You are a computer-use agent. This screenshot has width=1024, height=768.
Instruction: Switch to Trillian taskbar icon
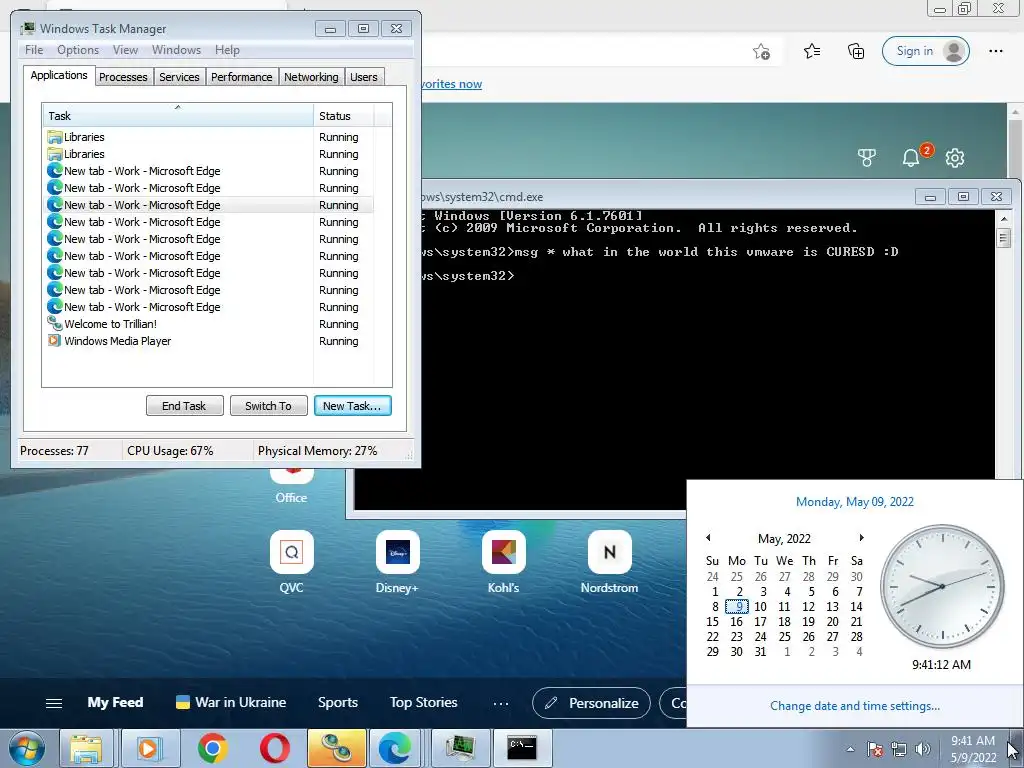[337, 748]
